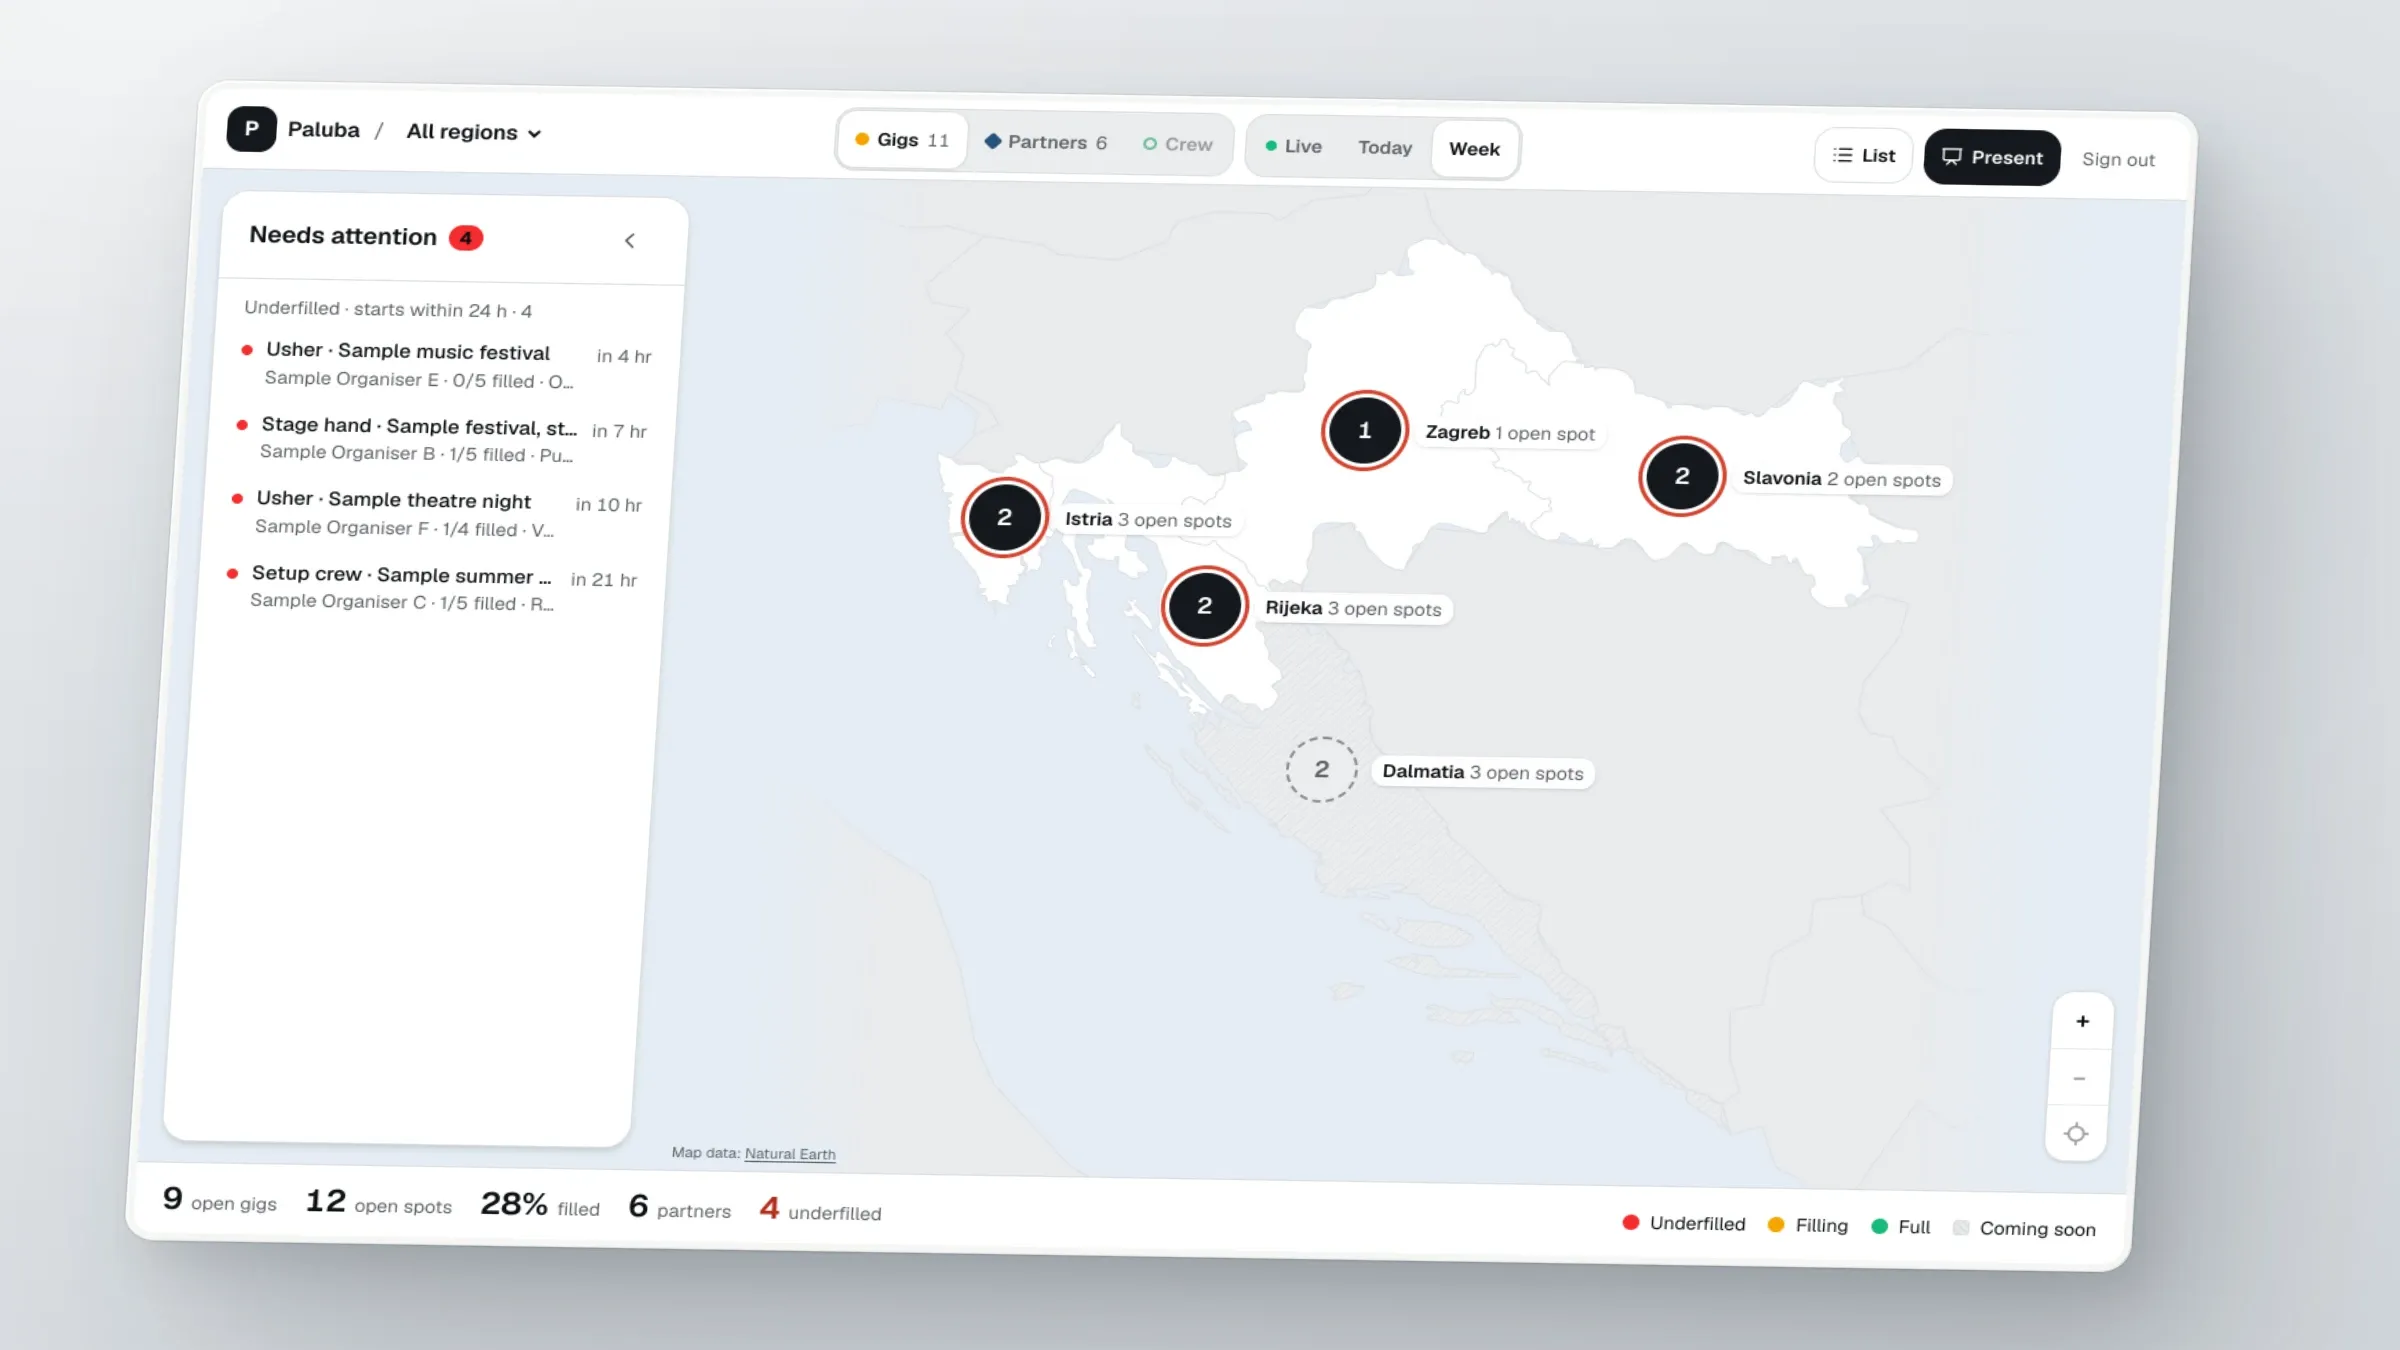Open the Stage hand · Sample festival gig

point(442,439)
